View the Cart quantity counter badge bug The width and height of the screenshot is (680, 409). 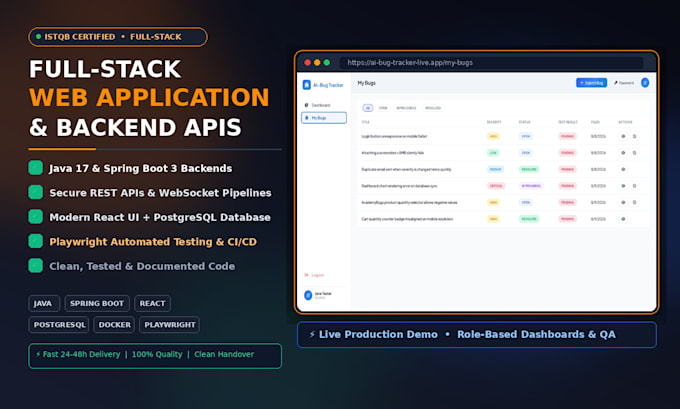[x=623, y=219]
